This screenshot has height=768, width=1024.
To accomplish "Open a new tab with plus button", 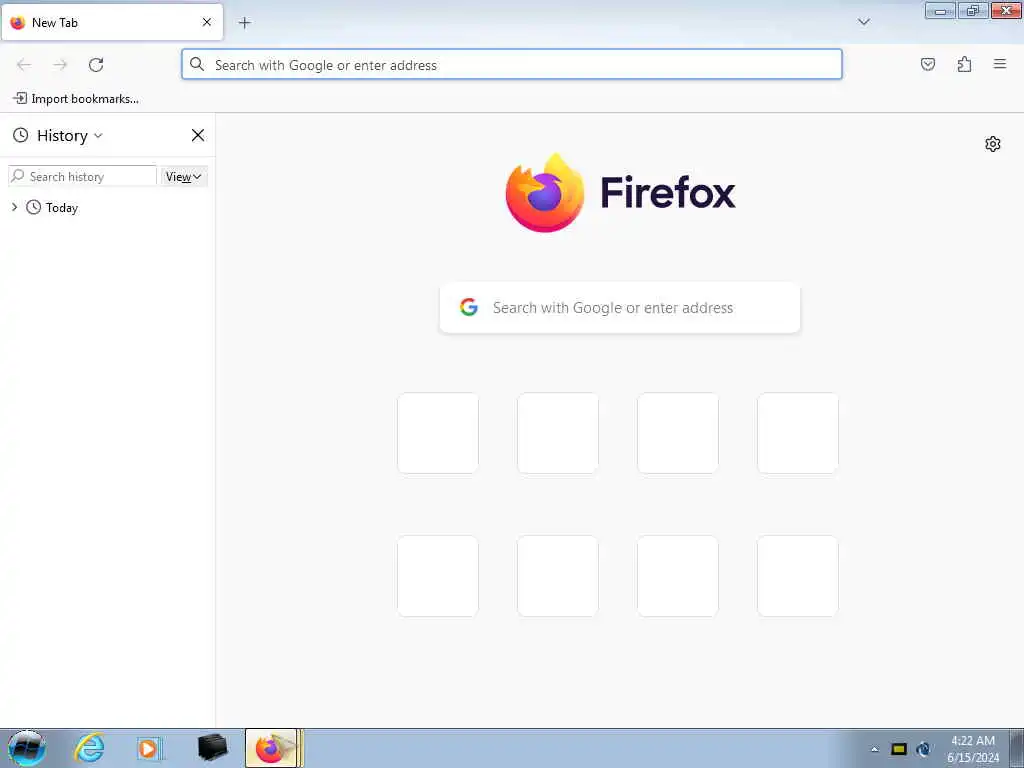I will pyautogui.click(x=244, y=23).
